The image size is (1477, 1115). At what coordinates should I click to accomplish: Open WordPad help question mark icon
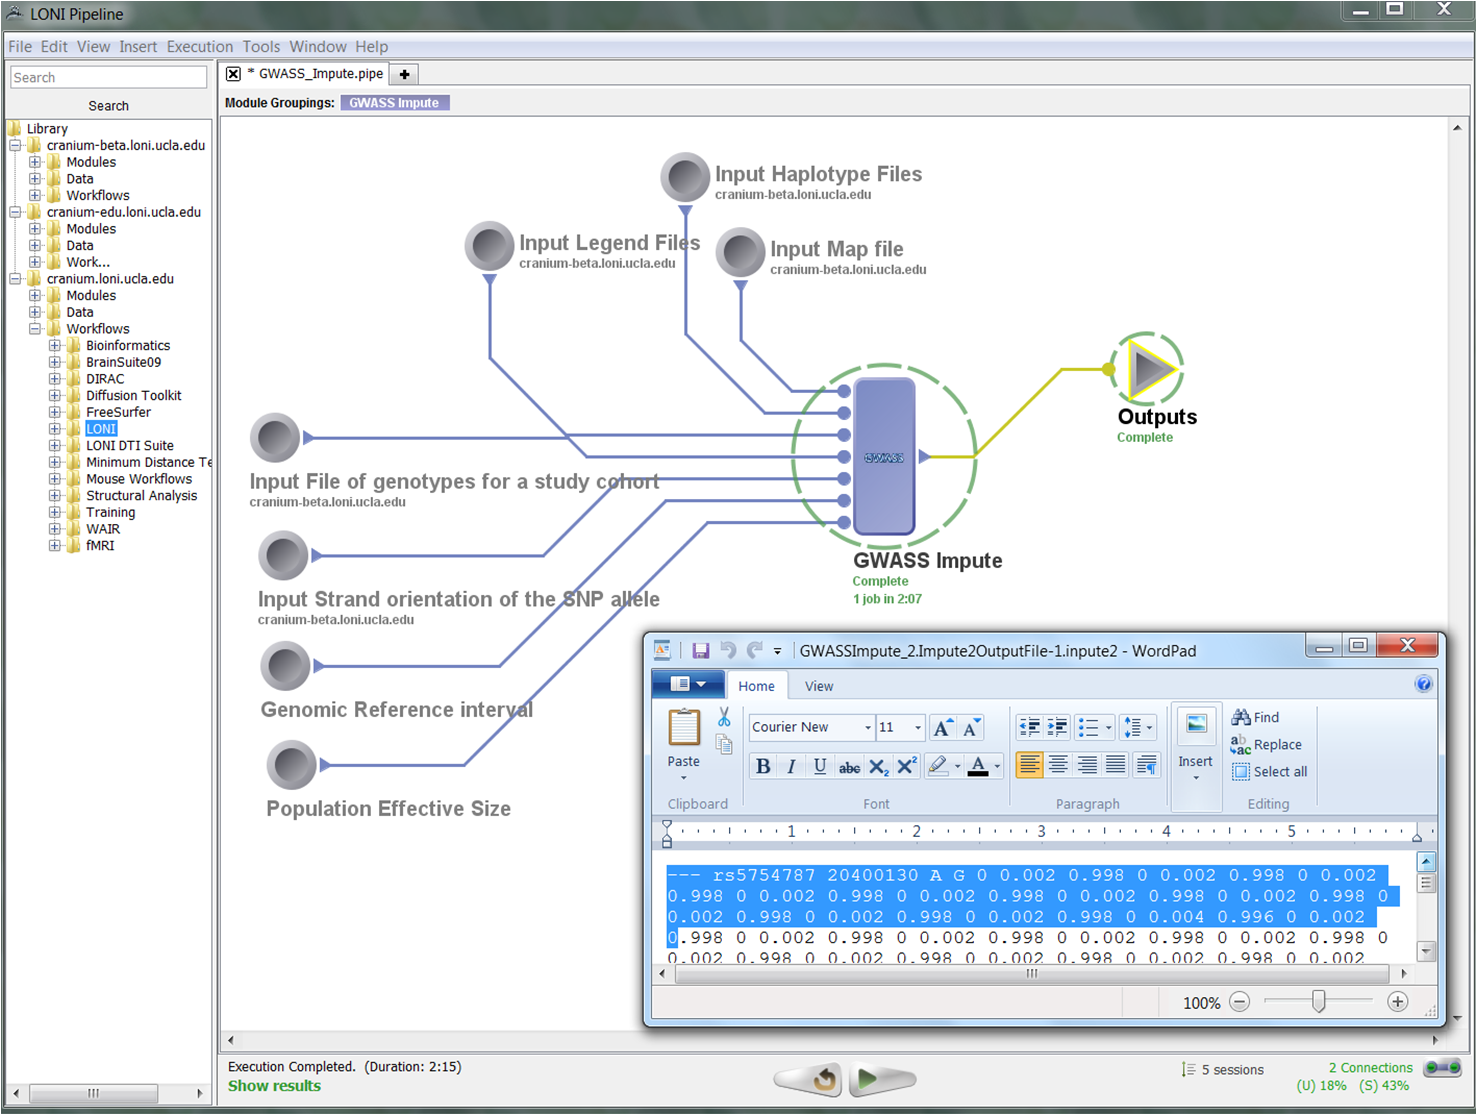[1424, 684]
